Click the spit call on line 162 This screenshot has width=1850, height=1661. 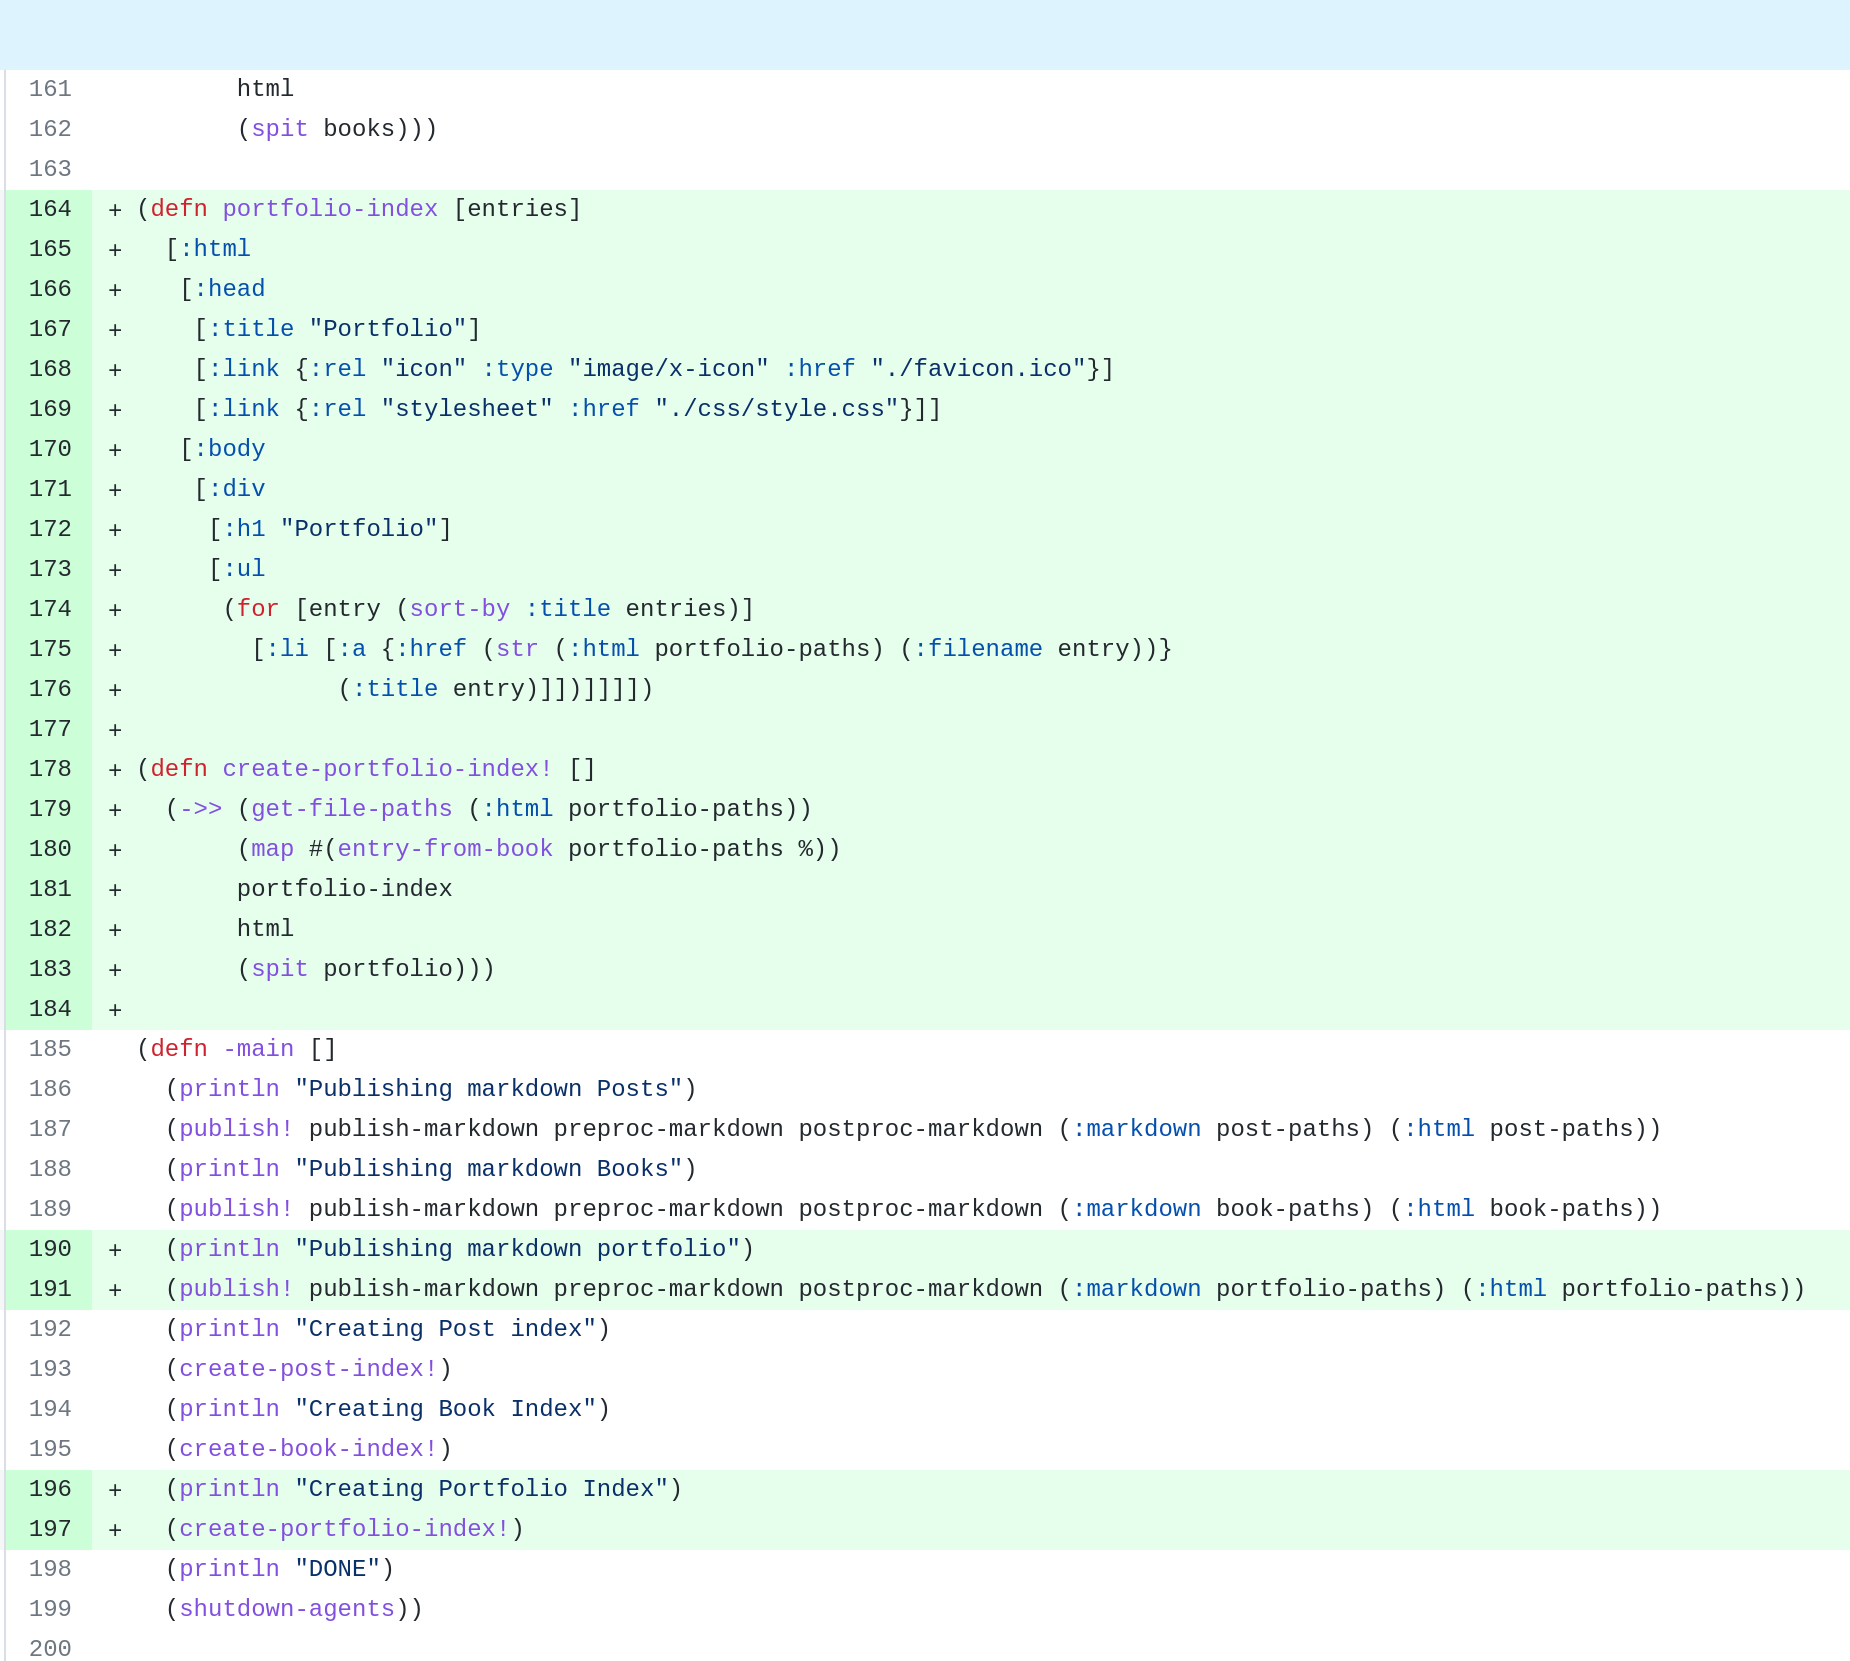coord(280,129)
